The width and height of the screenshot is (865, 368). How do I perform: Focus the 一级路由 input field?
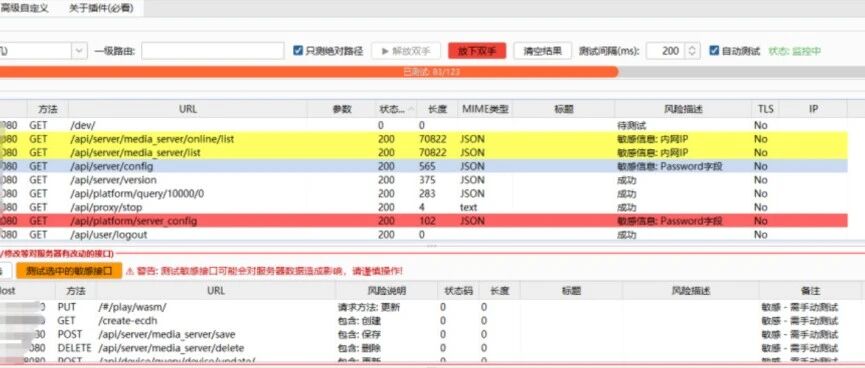coord(212,51)
